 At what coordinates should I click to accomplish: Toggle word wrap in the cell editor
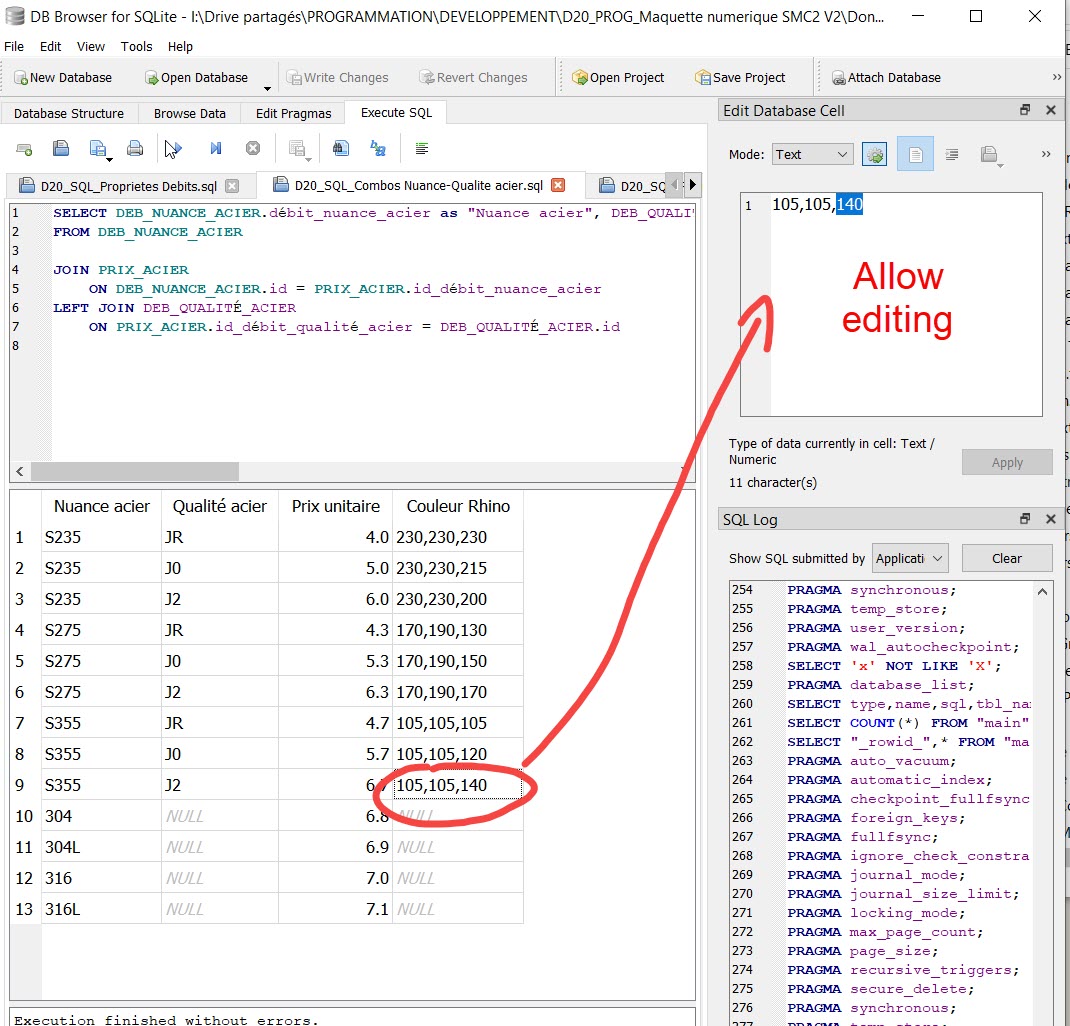pos(951,154)
